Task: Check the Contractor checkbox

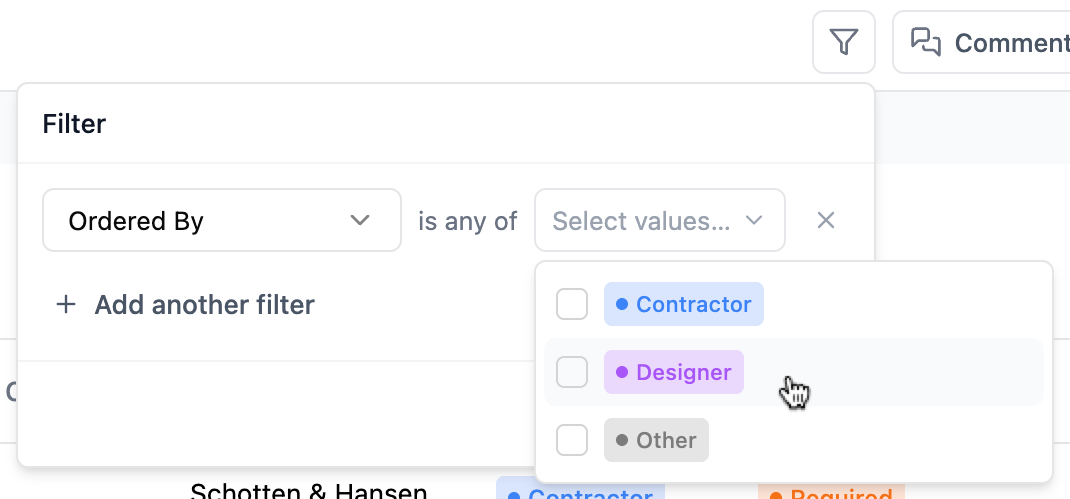Action: (x=572, y=304)
